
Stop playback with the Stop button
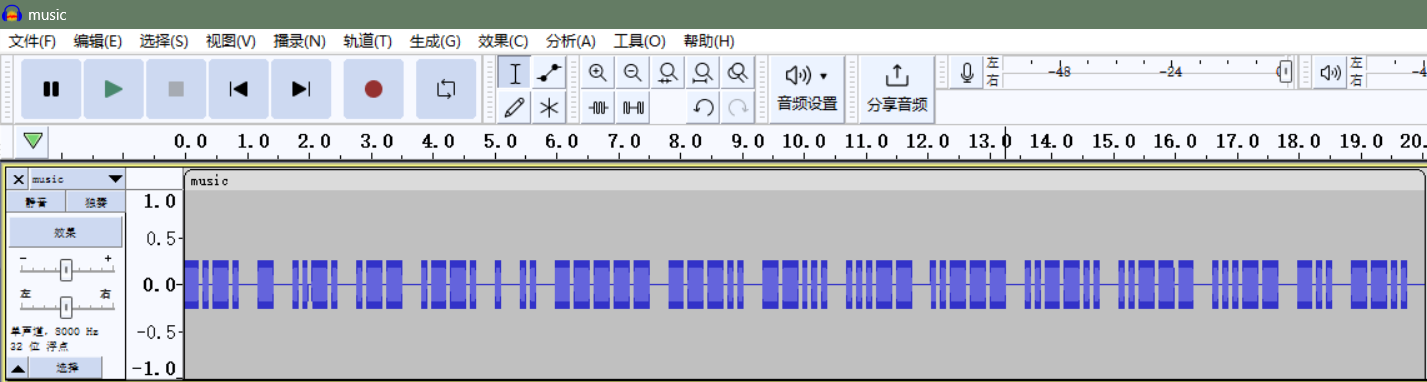click(x=176, y=89)
